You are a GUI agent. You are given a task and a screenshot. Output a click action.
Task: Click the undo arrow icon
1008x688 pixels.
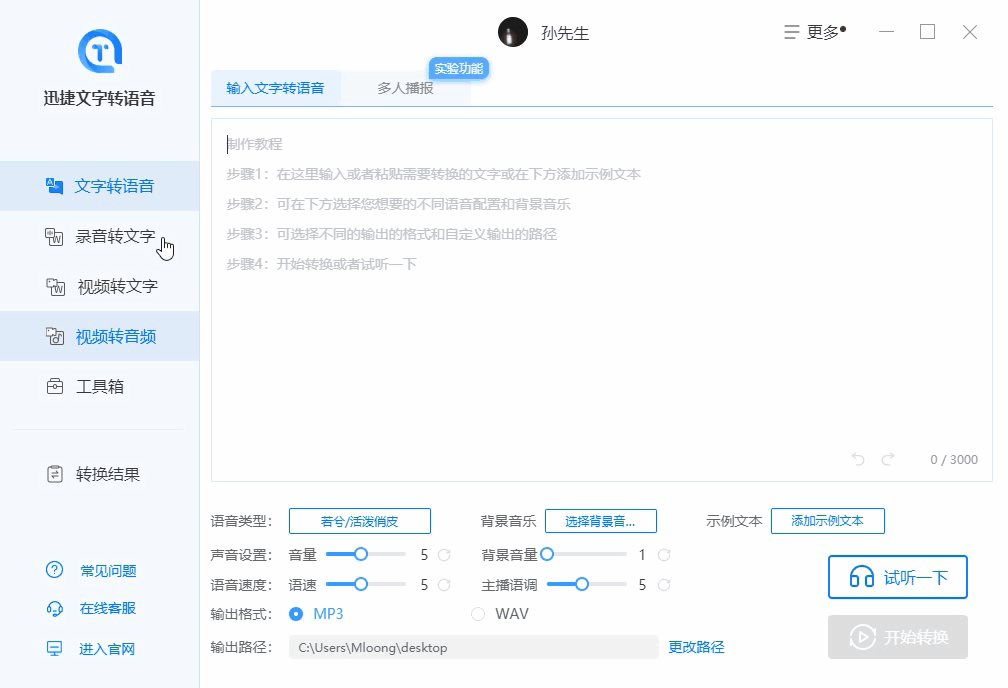(x=858, y=459)
